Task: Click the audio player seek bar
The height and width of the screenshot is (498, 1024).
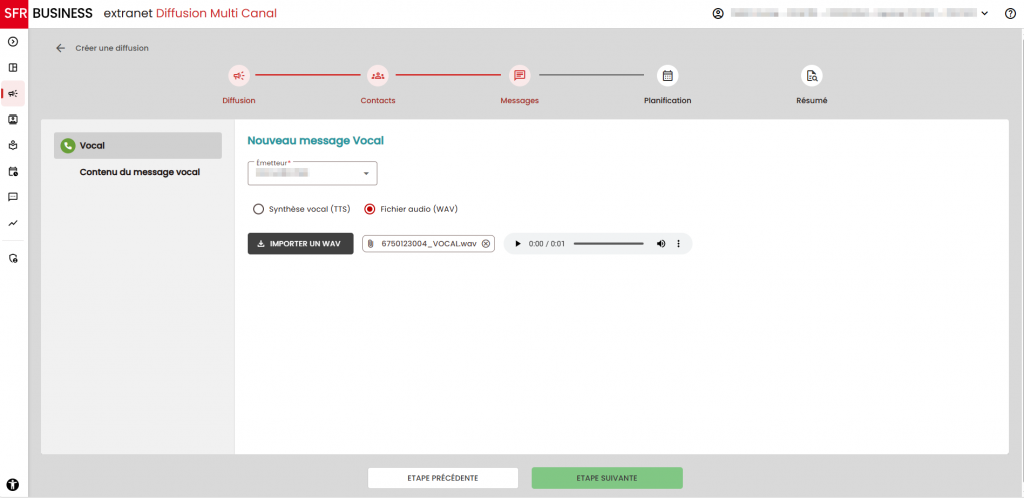Action: tap(608, 244)
